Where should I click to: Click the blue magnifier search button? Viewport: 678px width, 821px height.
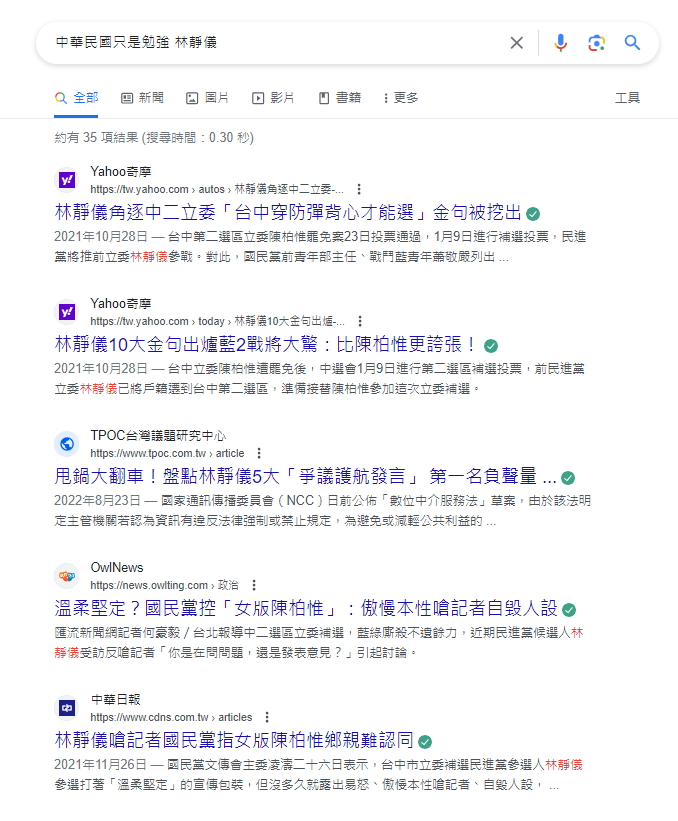click(632, 43)
